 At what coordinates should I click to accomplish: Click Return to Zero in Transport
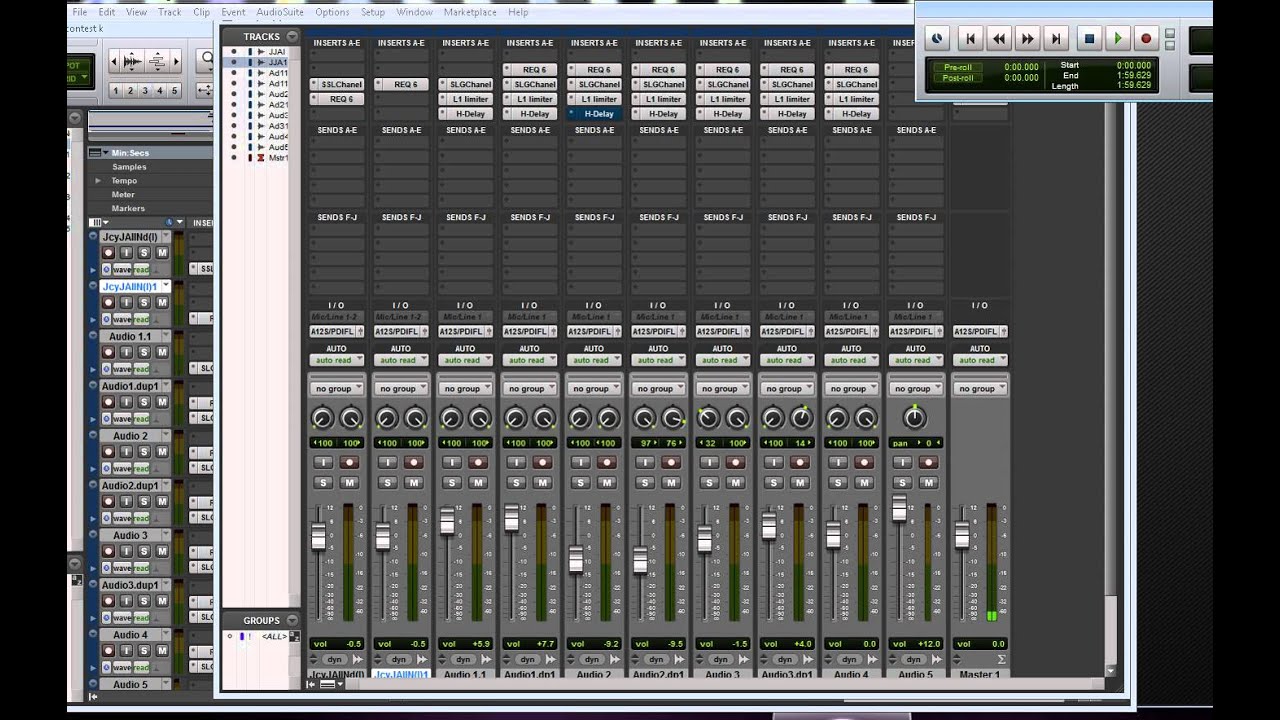click(969, 39)
